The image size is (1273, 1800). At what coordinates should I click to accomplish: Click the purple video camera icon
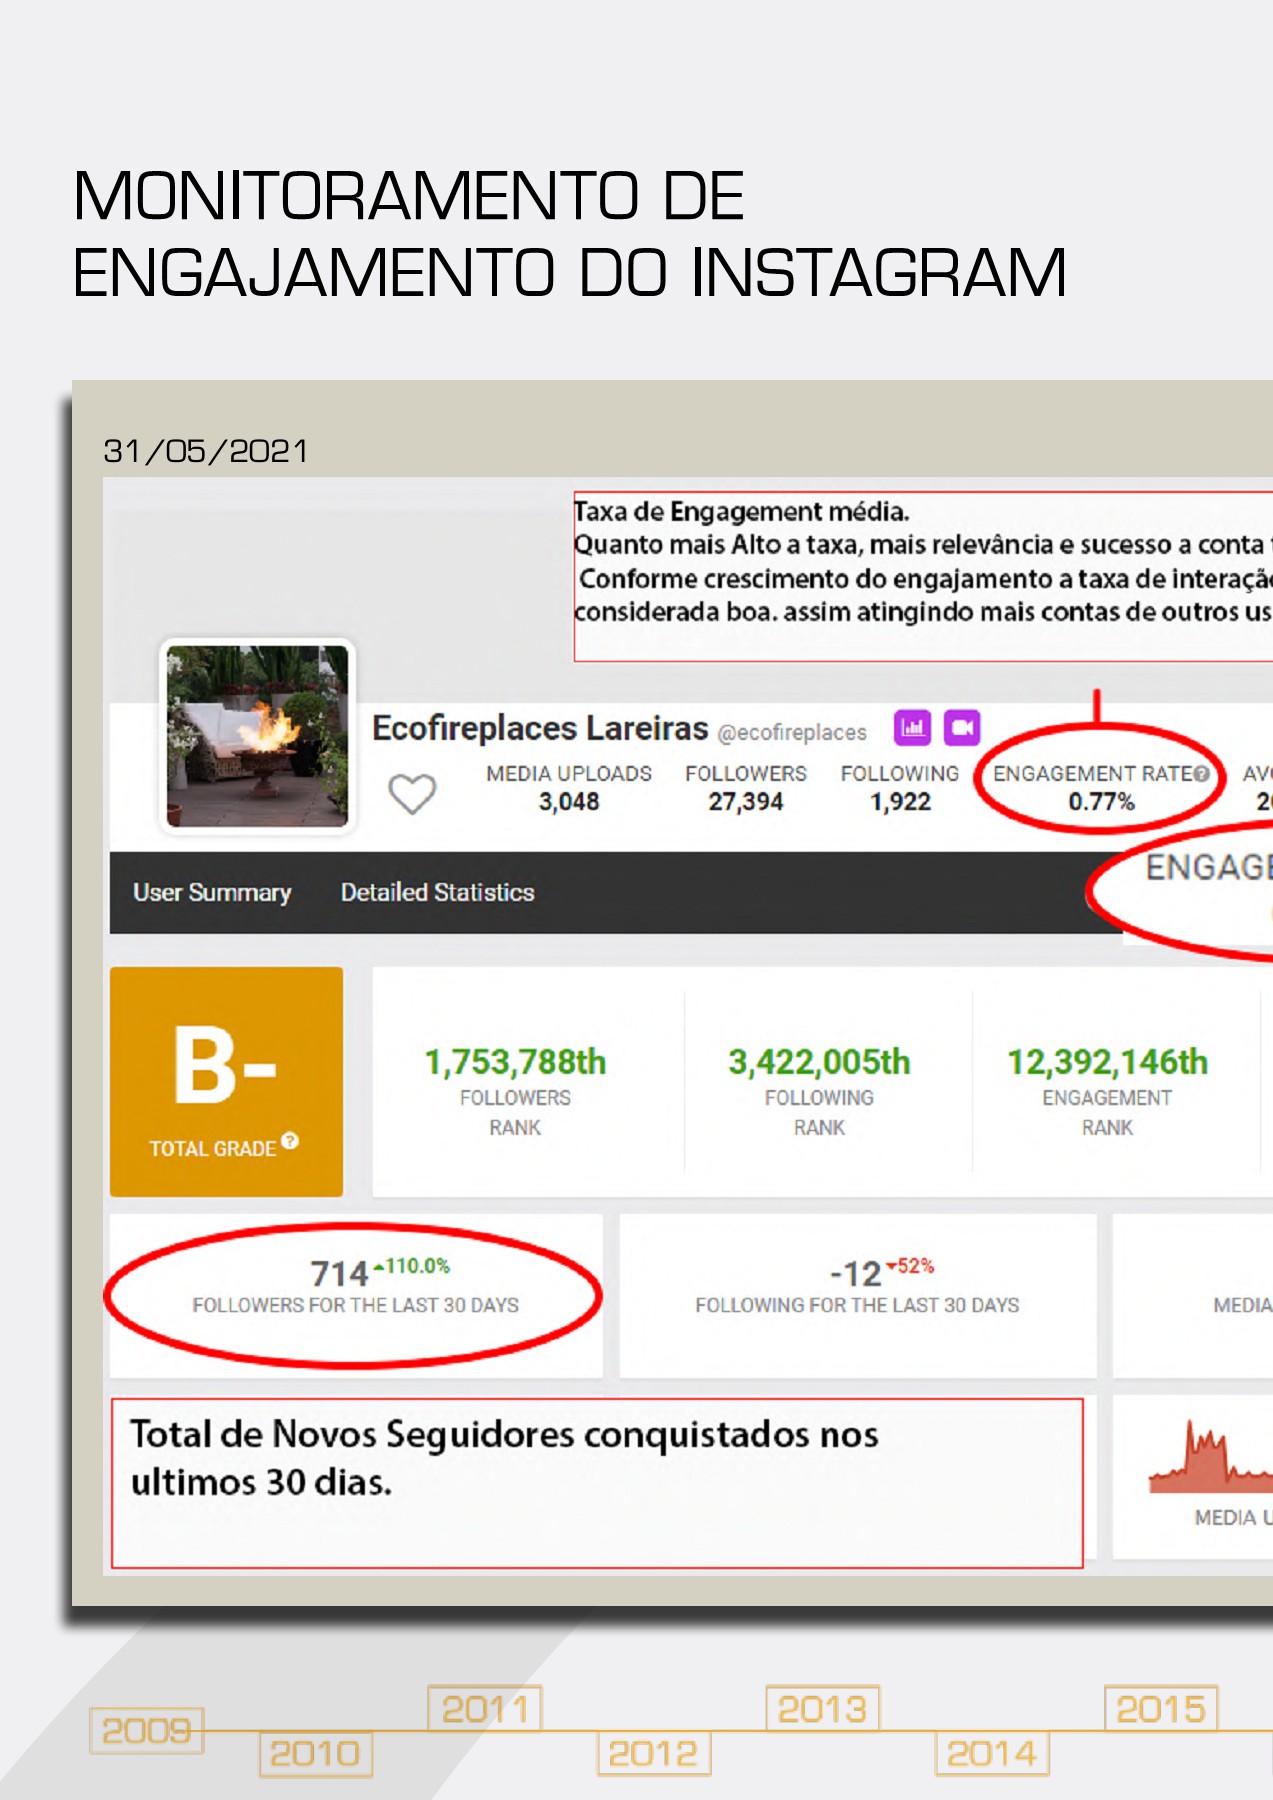coord(962,728)
